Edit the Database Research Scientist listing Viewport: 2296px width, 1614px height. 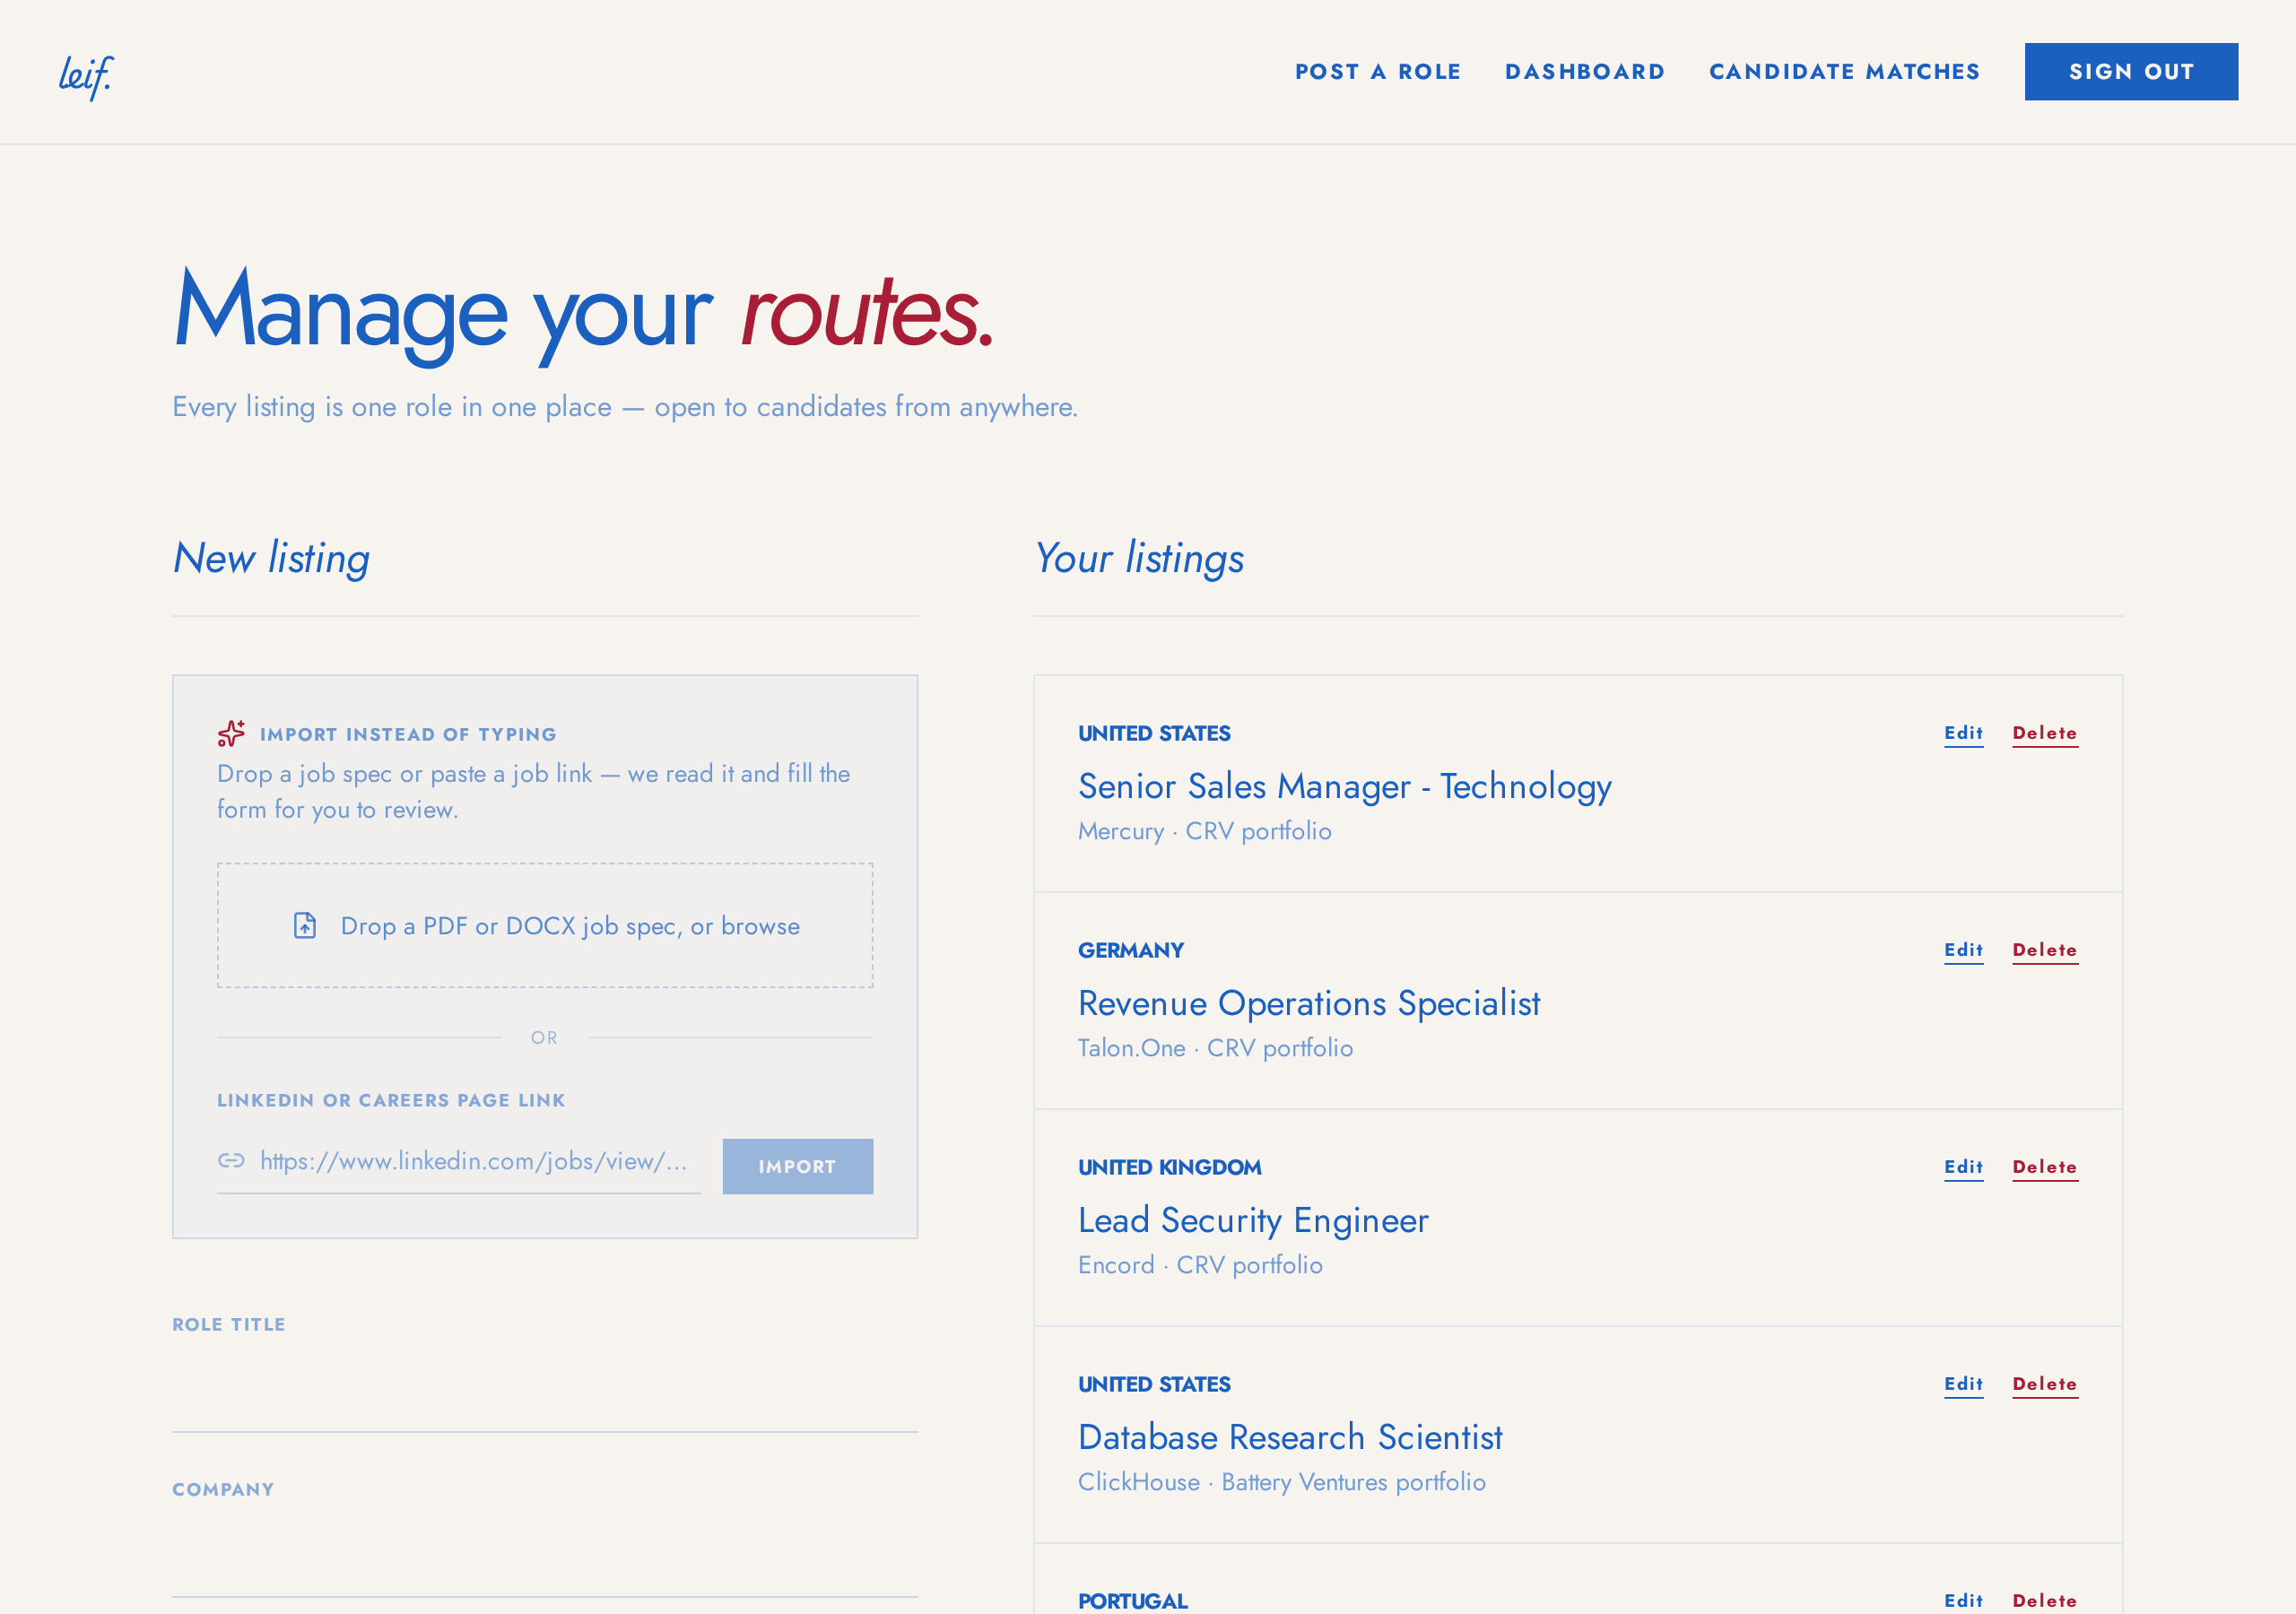click(1963, 1384)
